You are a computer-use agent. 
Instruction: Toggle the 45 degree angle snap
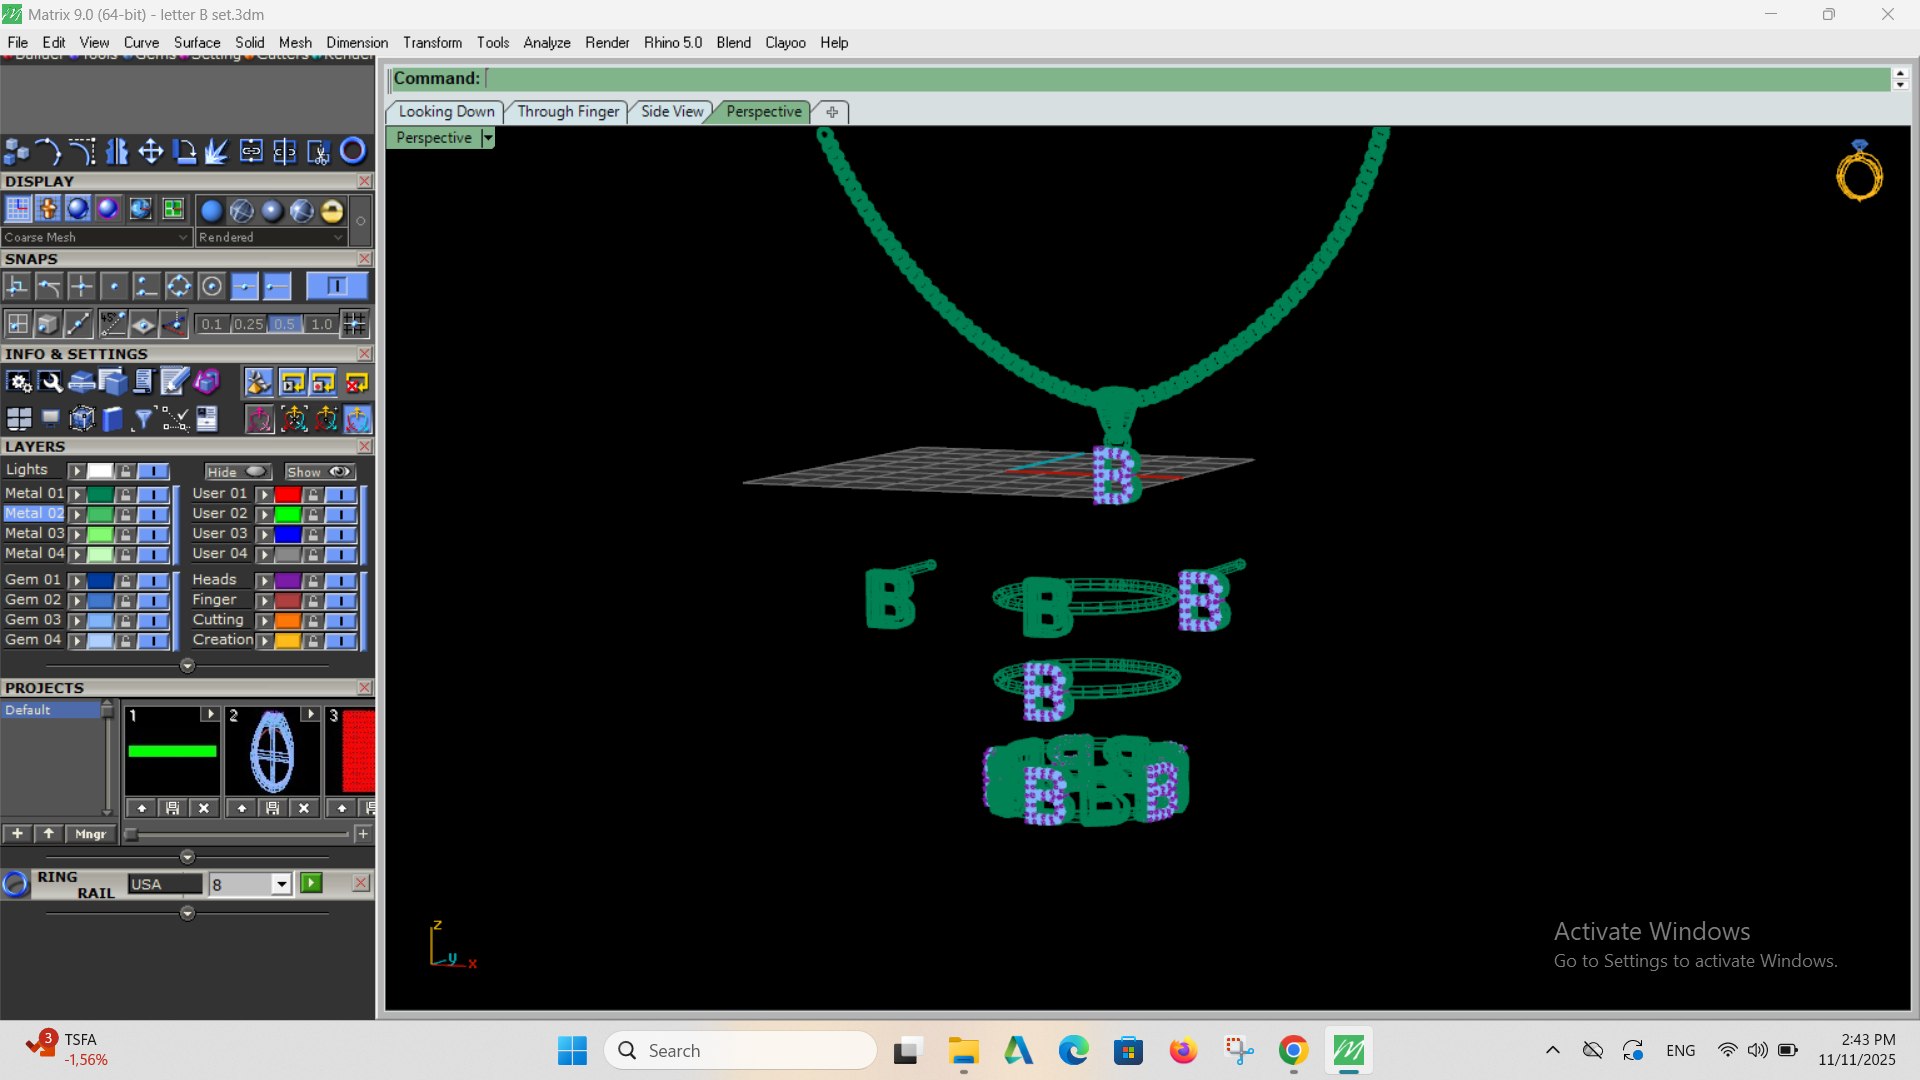coord(112,324)
